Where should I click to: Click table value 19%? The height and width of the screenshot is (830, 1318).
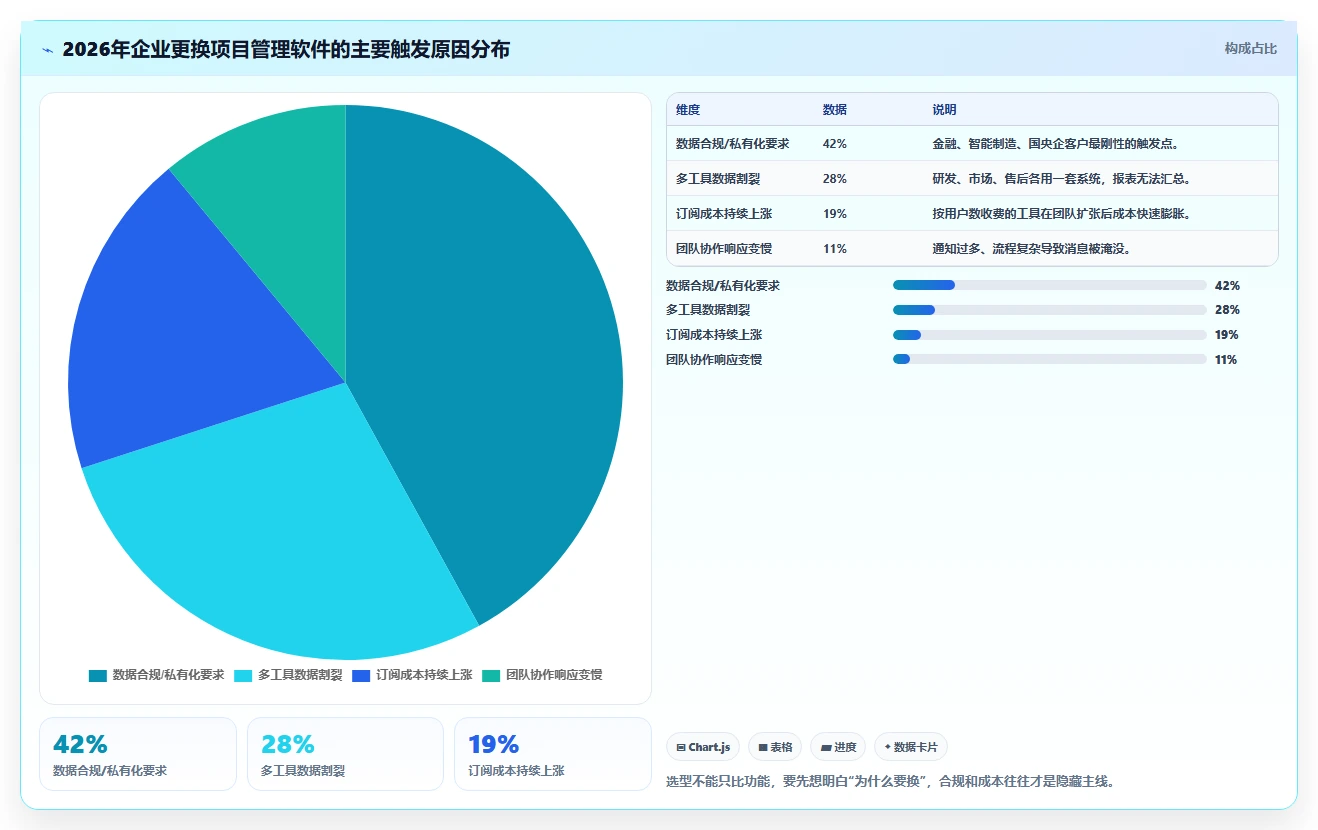coord(835,214)
